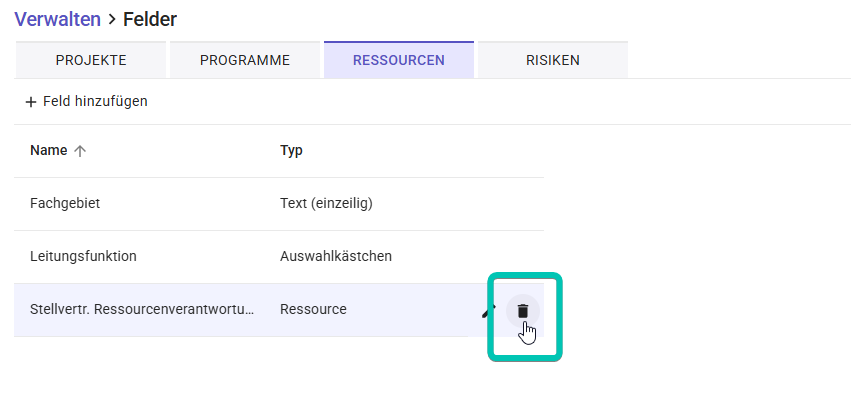Click the Auswahlkästchen type cell
The height and width of the screenshot is (400, 851).
[336, 256]
